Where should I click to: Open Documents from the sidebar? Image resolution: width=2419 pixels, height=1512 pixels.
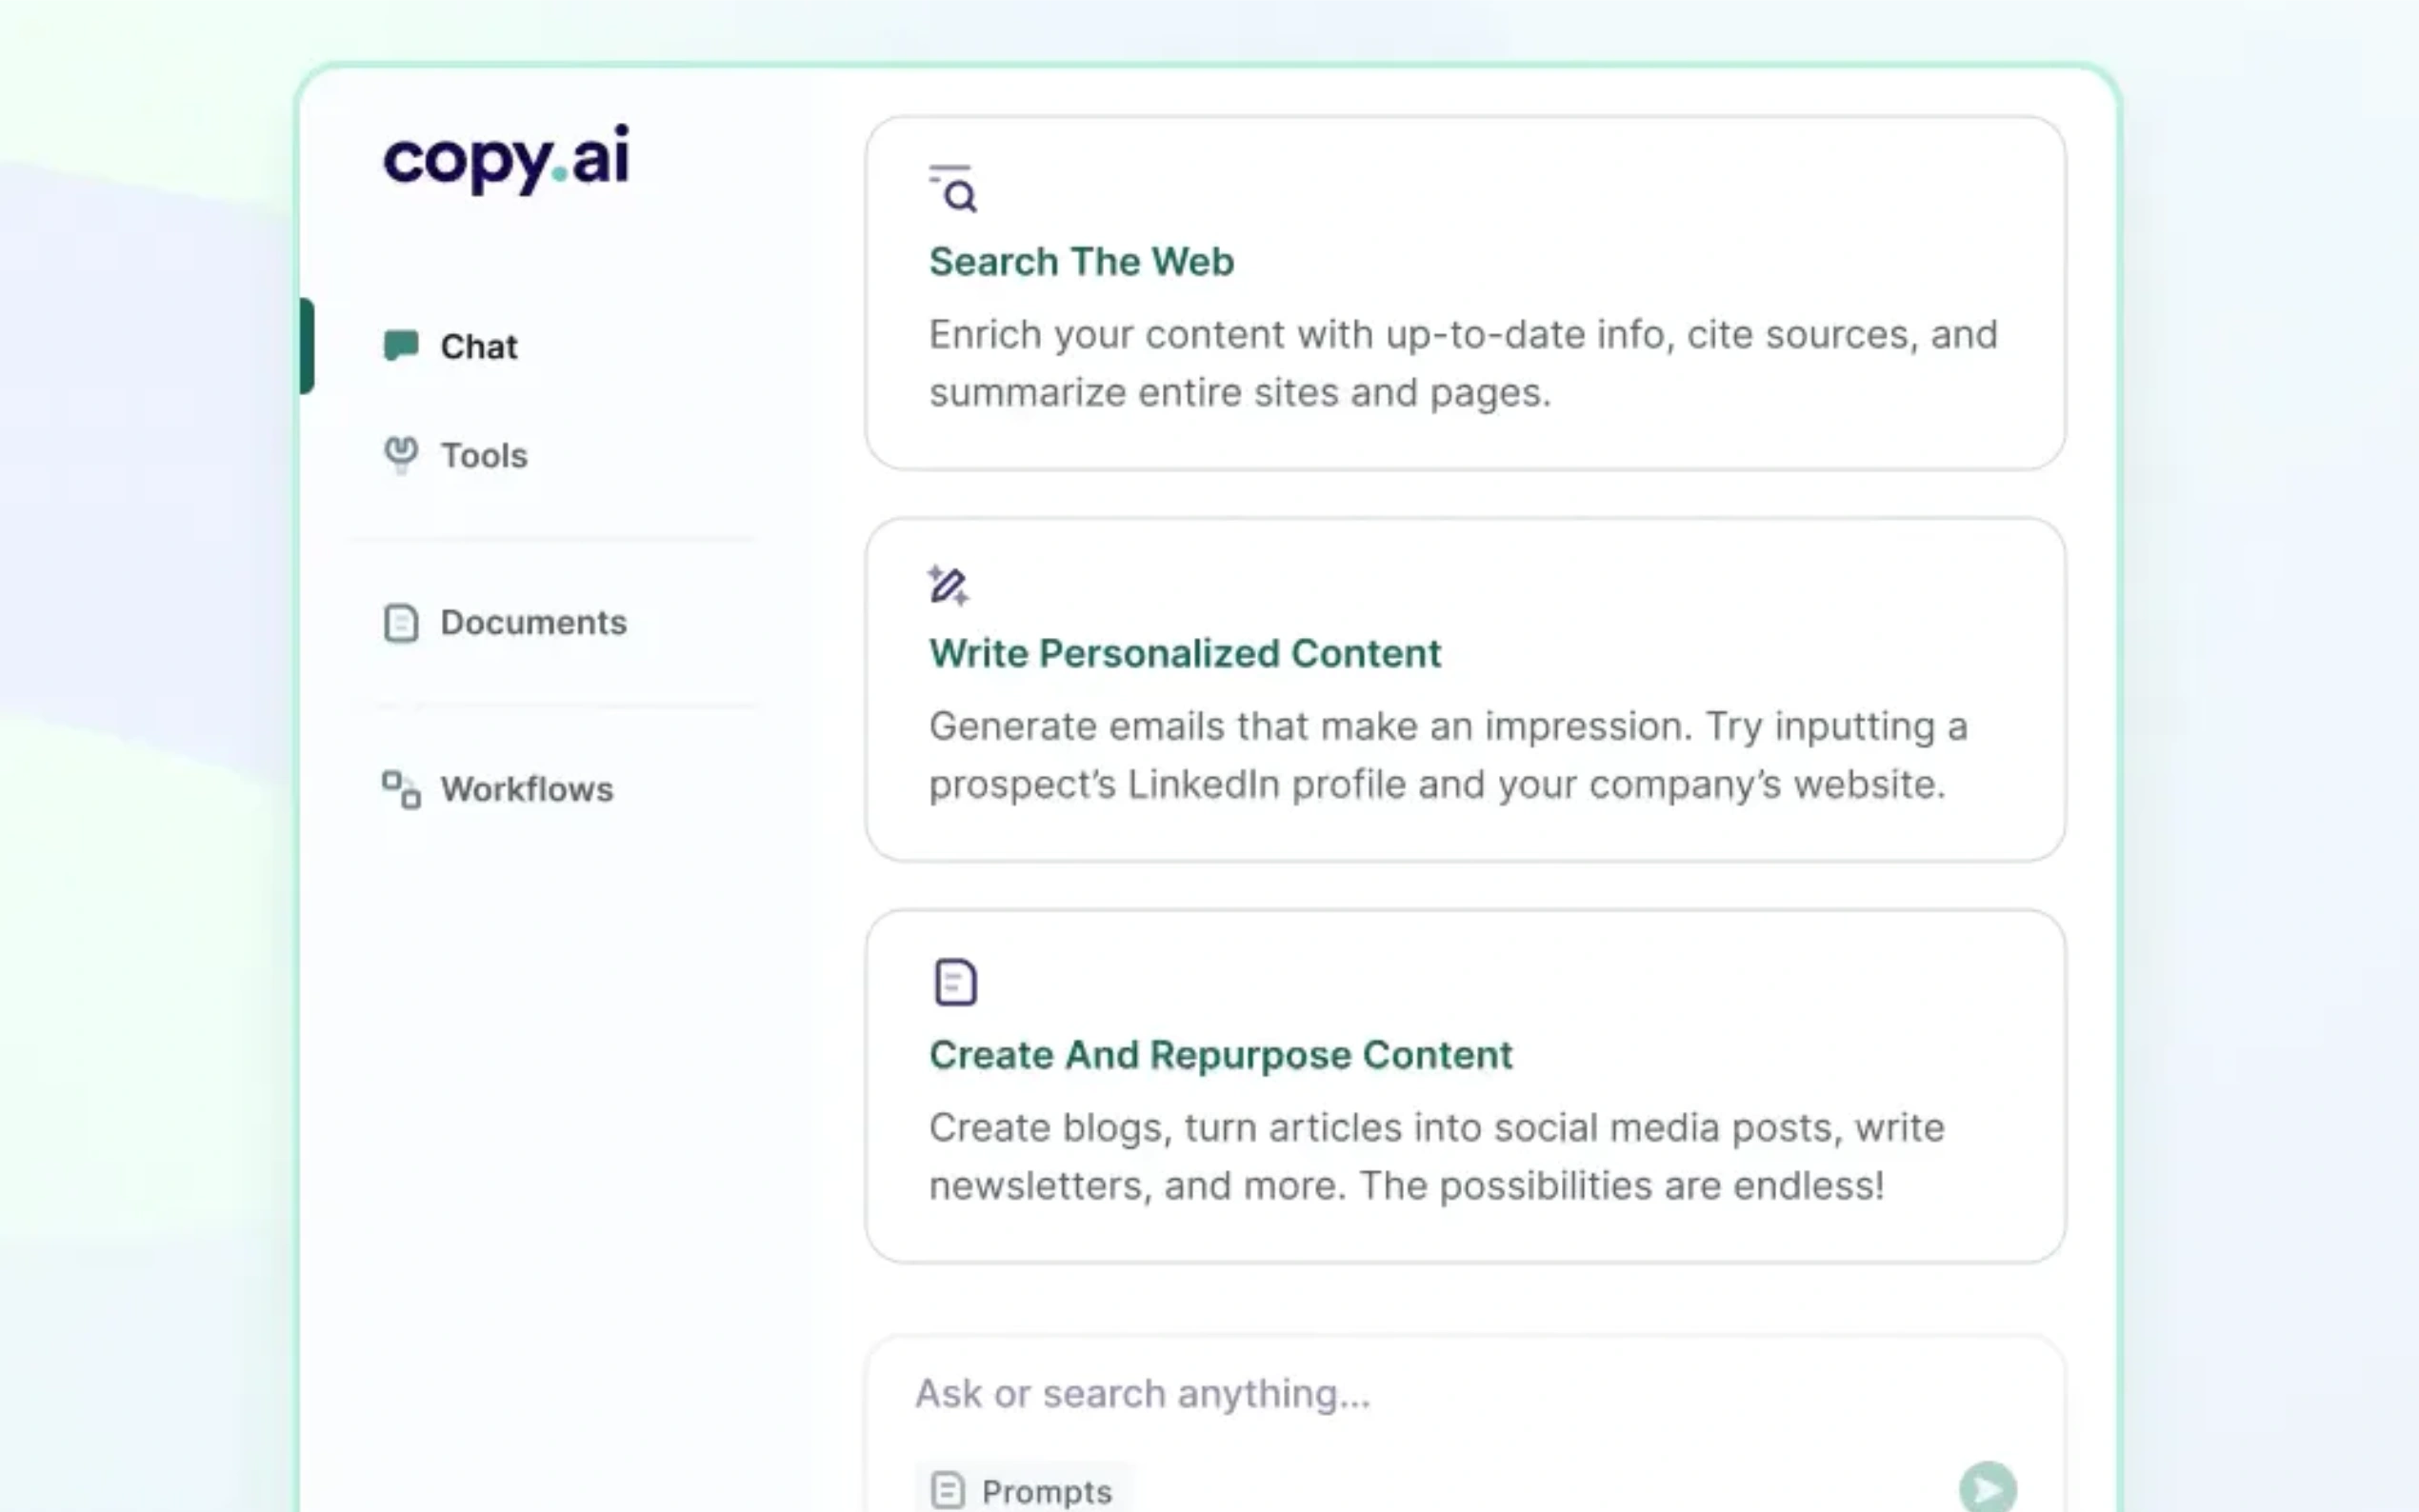533,623
